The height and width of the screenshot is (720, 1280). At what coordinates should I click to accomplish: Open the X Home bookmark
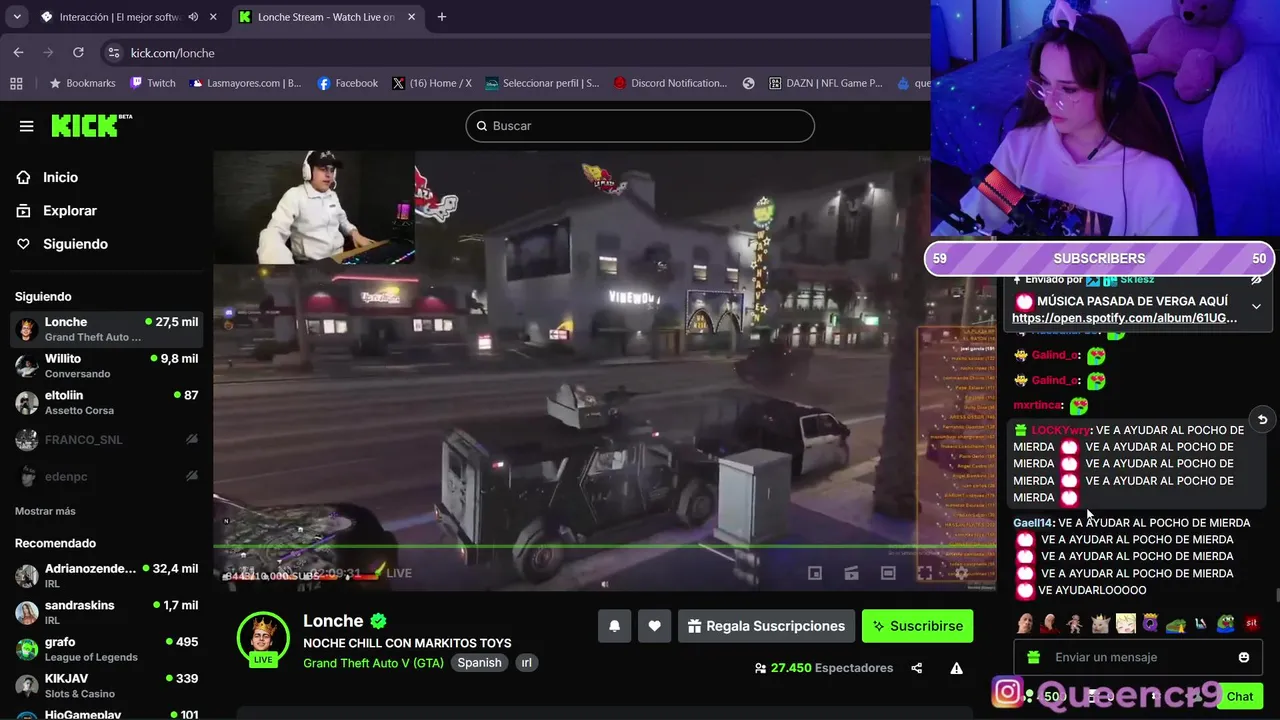(432, 83)
